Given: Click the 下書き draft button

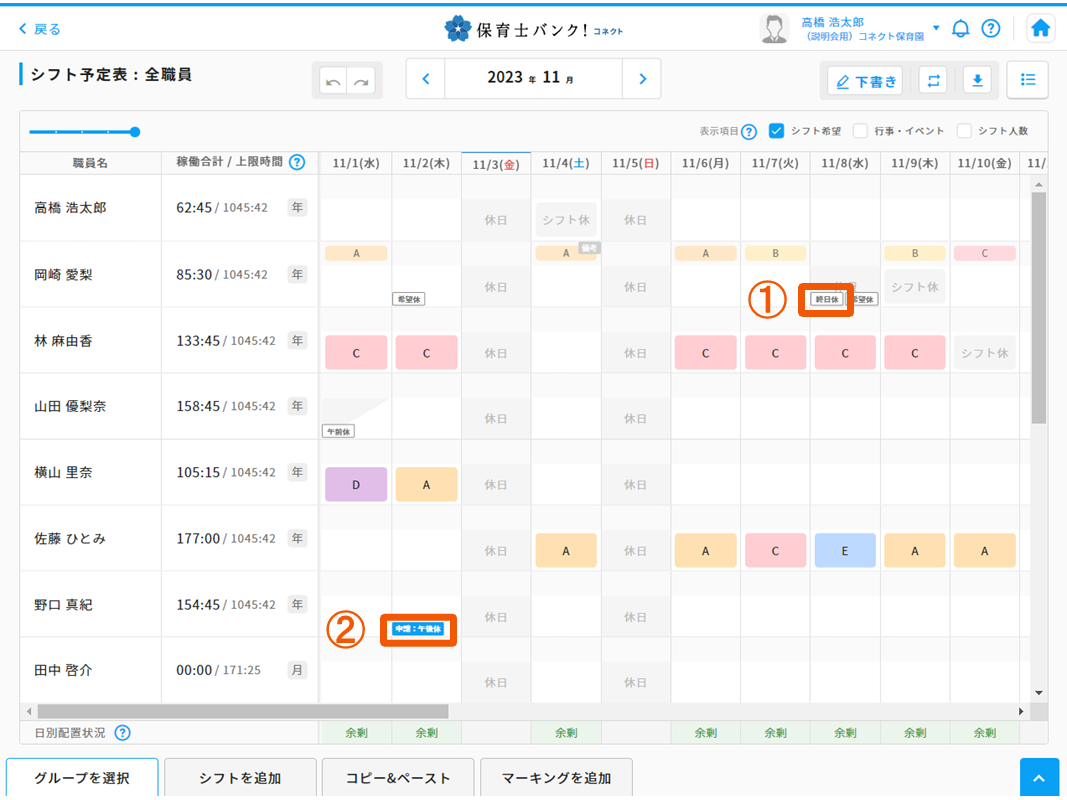Looking at the screenshot, I should (863, 79).
